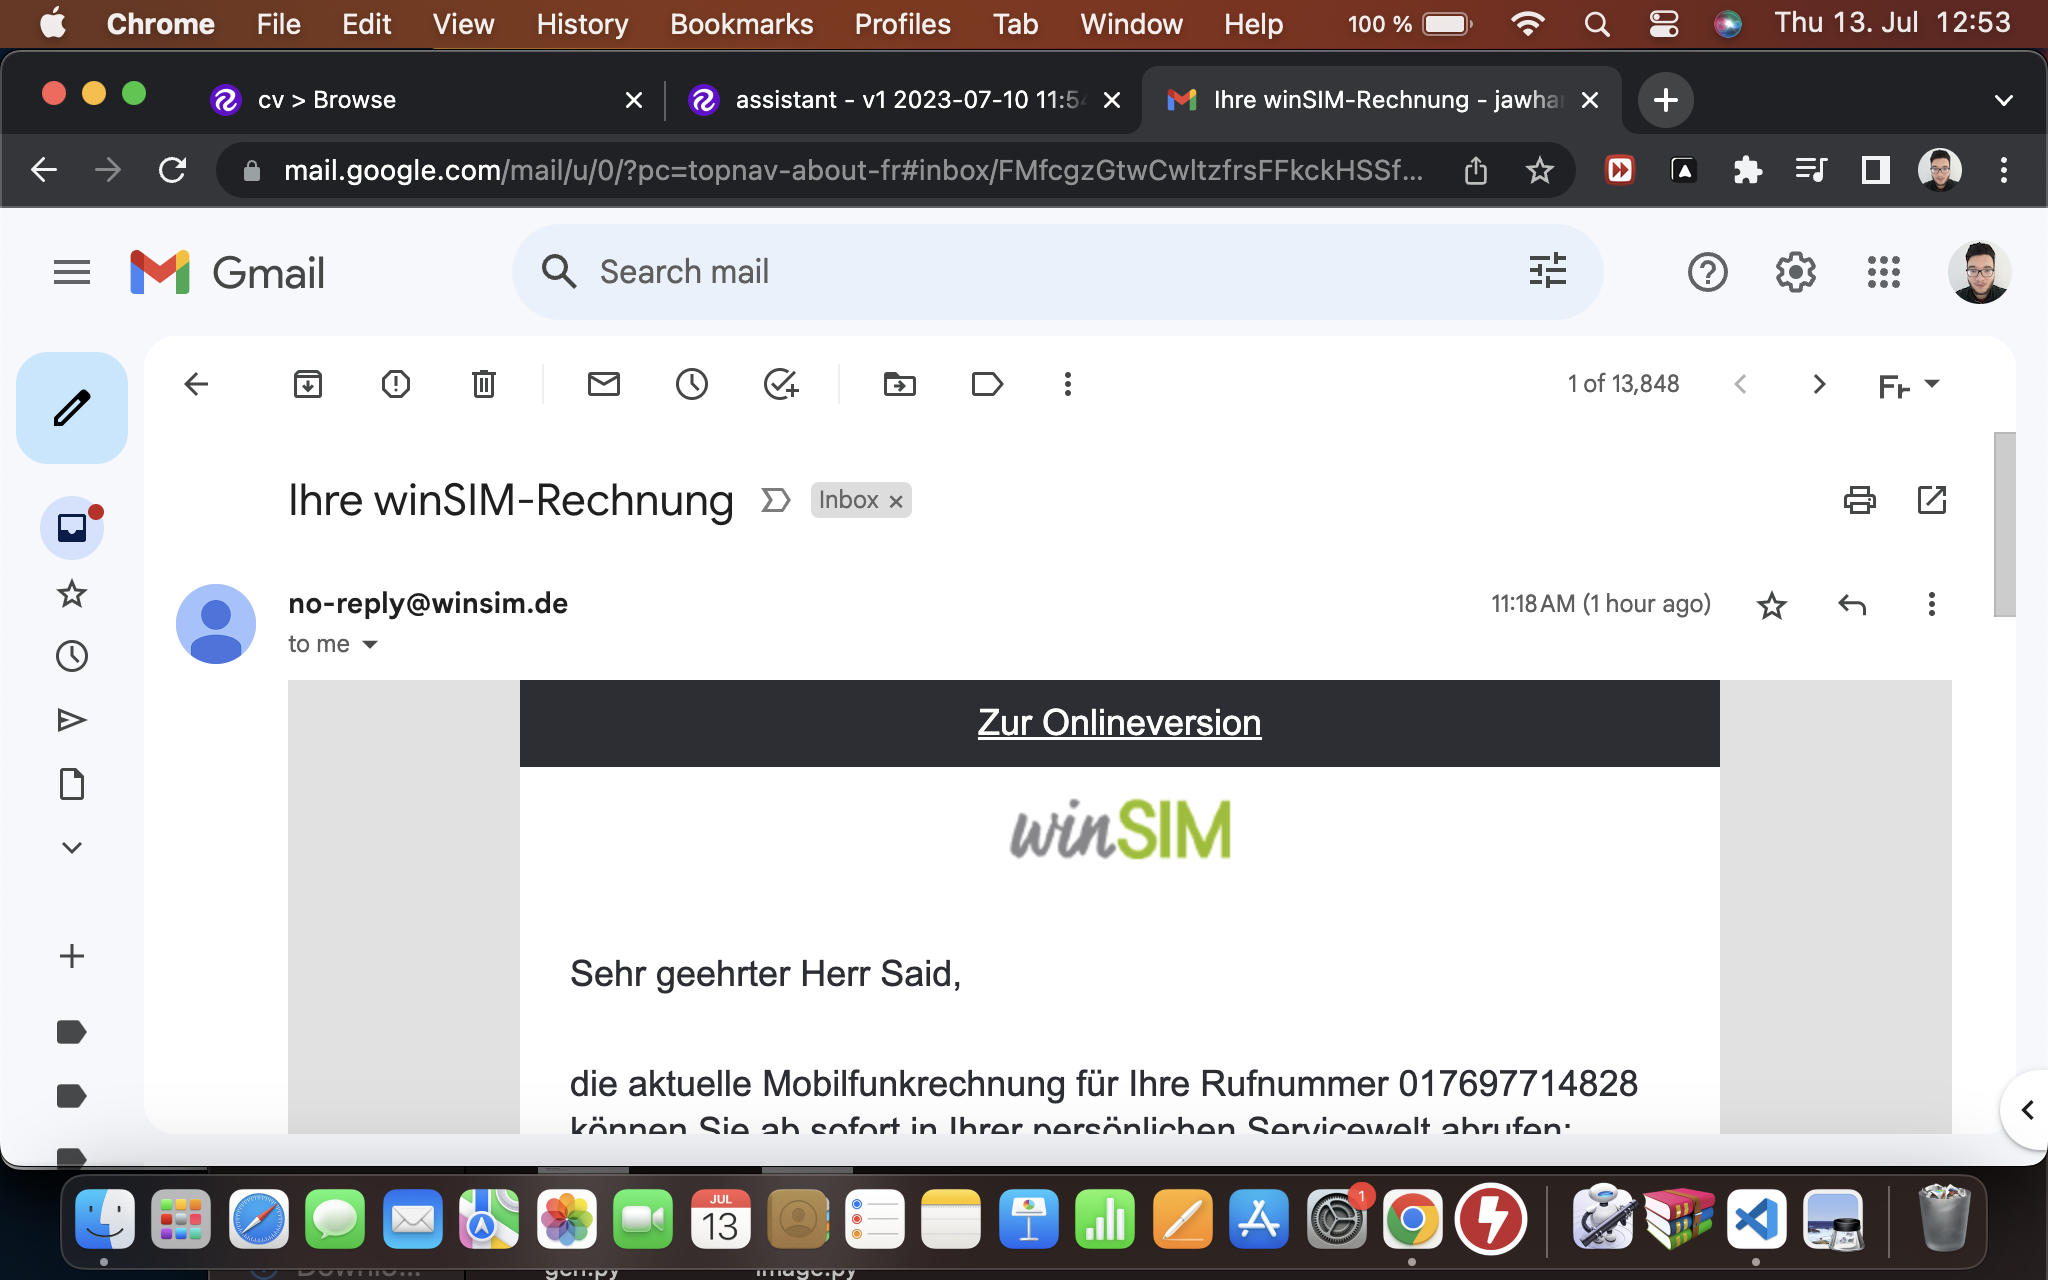Image resolution: width=2048 pixels, height=1280 pixels.
Task: Open the Bookmarks menu in menu bar
Action: (741, 24)
